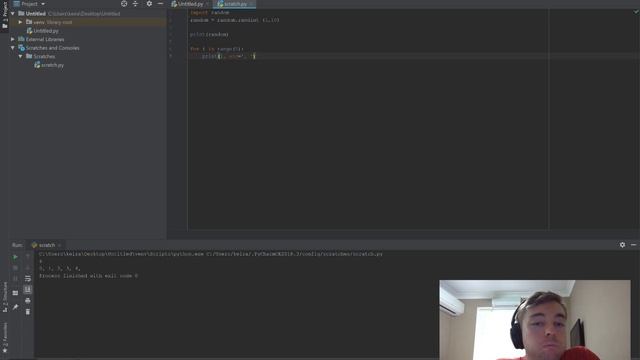Click the webcam video overlay

click(x=535, y=320)
